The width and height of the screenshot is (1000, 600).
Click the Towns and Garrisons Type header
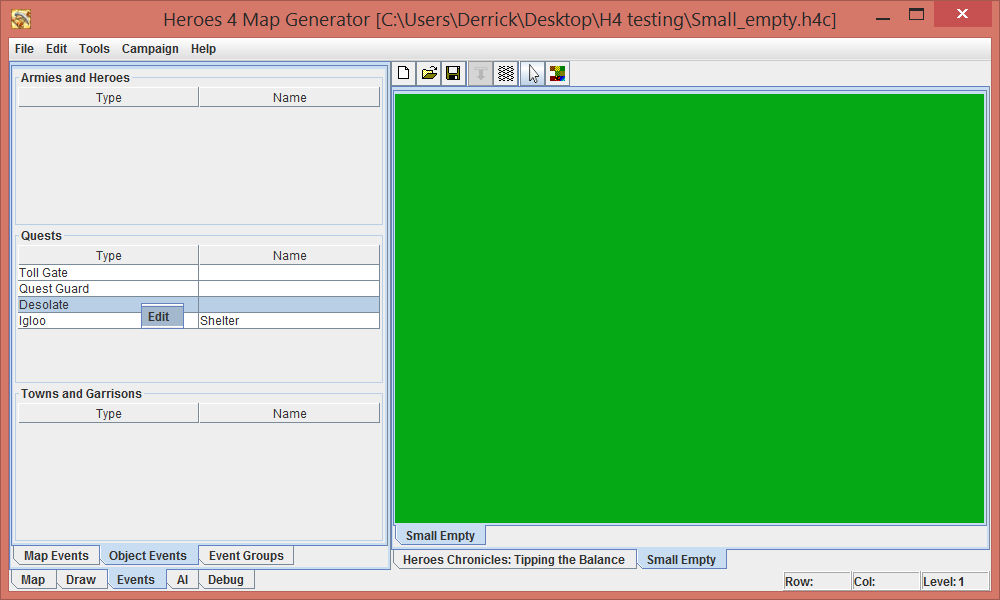click(108, 413)
